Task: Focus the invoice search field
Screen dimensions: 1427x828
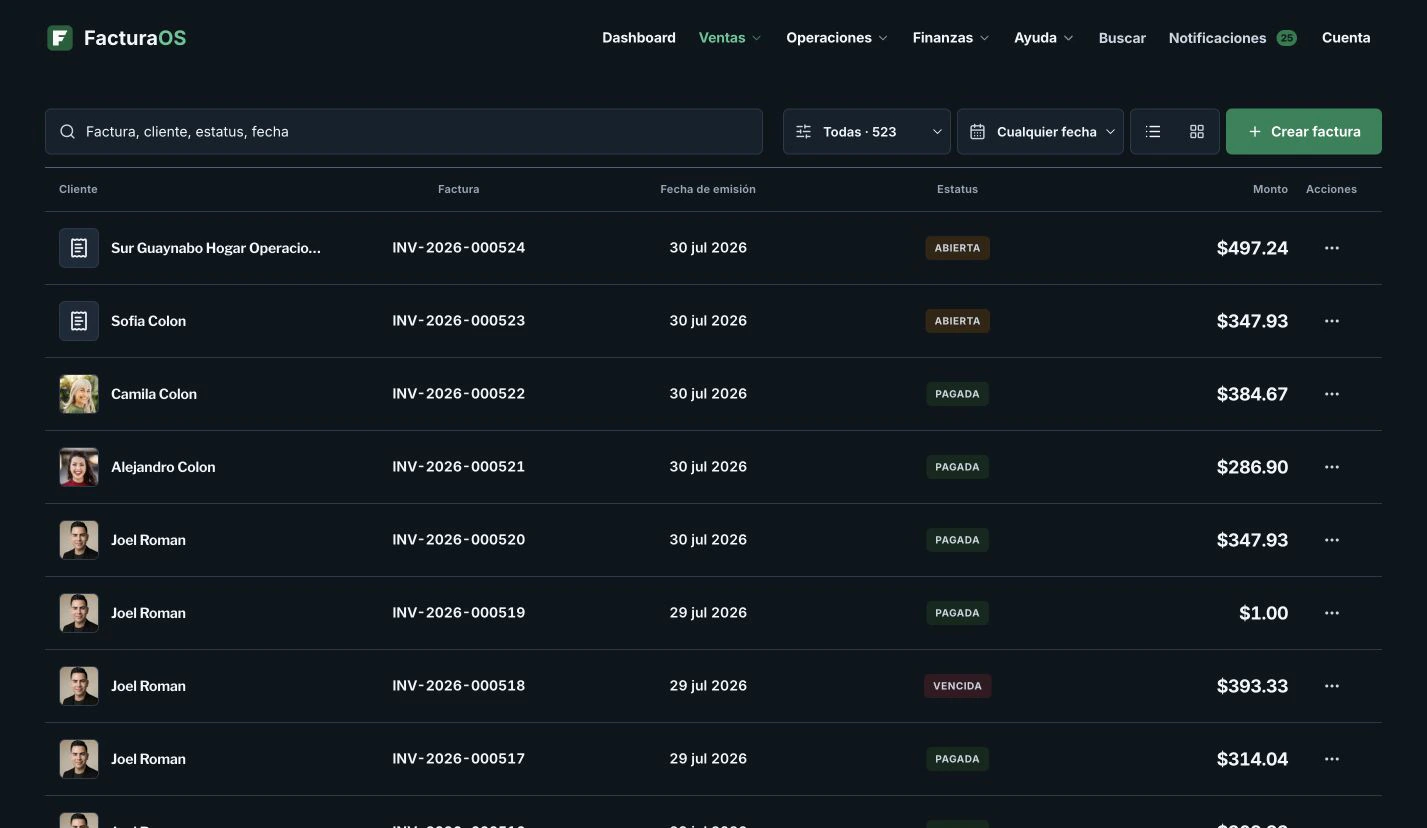Action: pos(404,132)
